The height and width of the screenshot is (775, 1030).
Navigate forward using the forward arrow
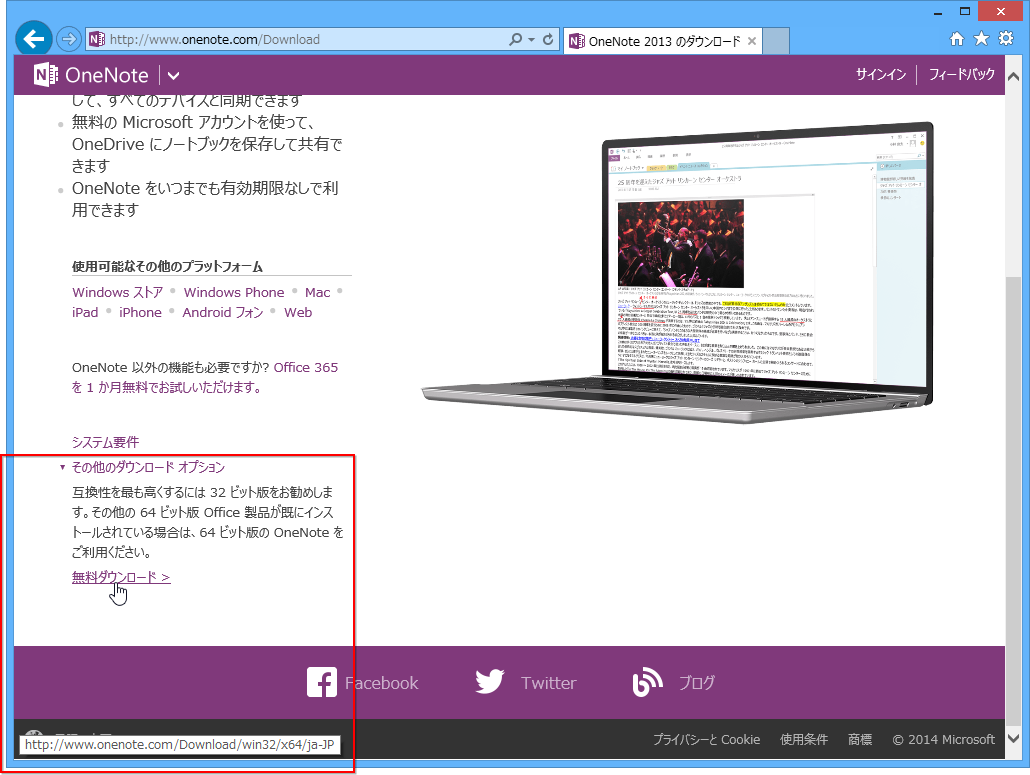tap(66, 39)
